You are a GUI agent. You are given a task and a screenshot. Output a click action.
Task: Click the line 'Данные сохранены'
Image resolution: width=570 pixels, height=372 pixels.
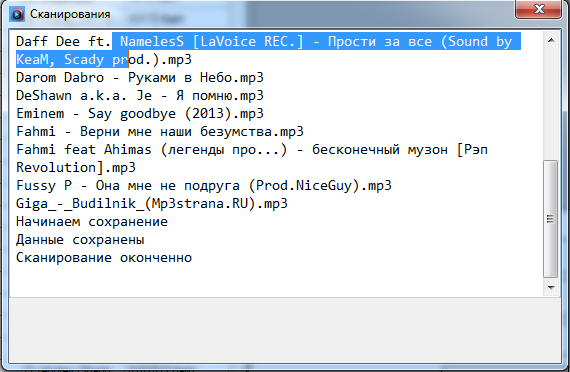80,240
